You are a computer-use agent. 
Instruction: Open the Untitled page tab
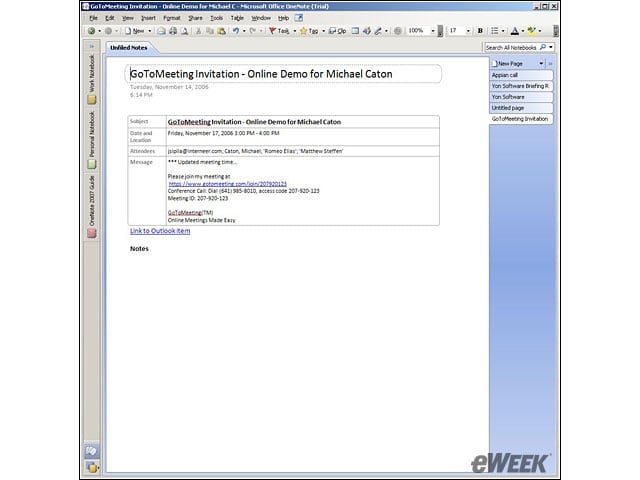point(521,108)
